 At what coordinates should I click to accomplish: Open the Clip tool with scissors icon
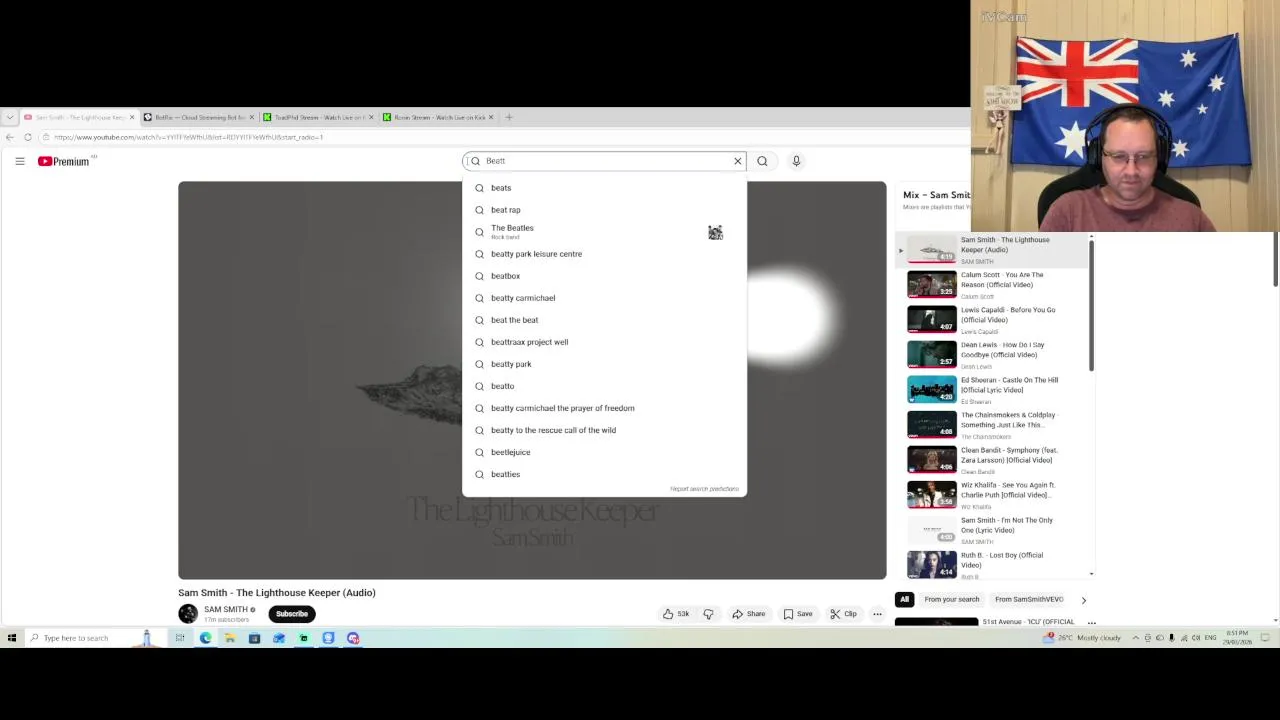[843, 614]
